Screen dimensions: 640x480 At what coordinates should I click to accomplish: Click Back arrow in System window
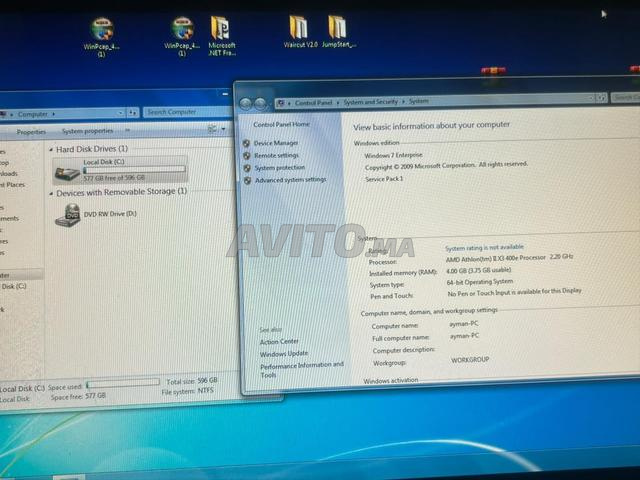(x=246, y=104)
